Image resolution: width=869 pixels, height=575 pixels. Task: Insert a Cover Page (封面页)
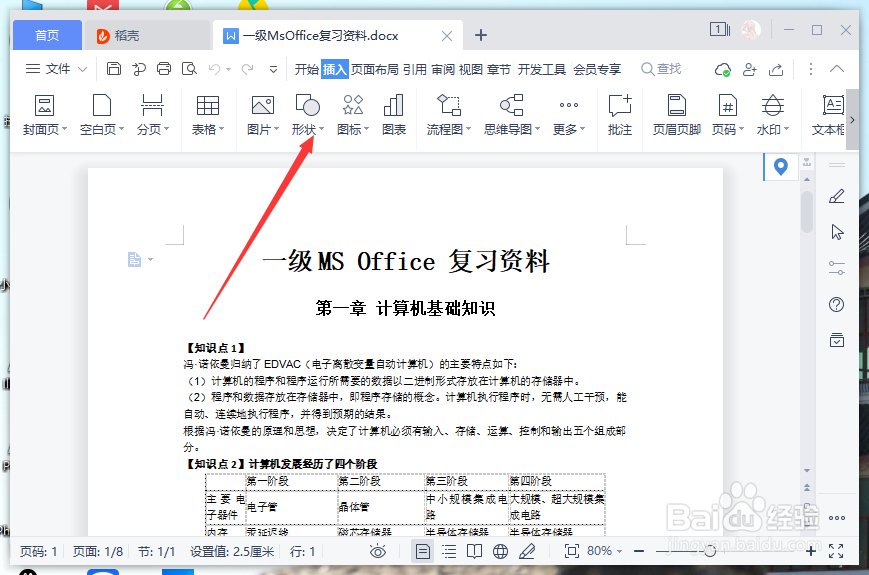pos(44,115)
